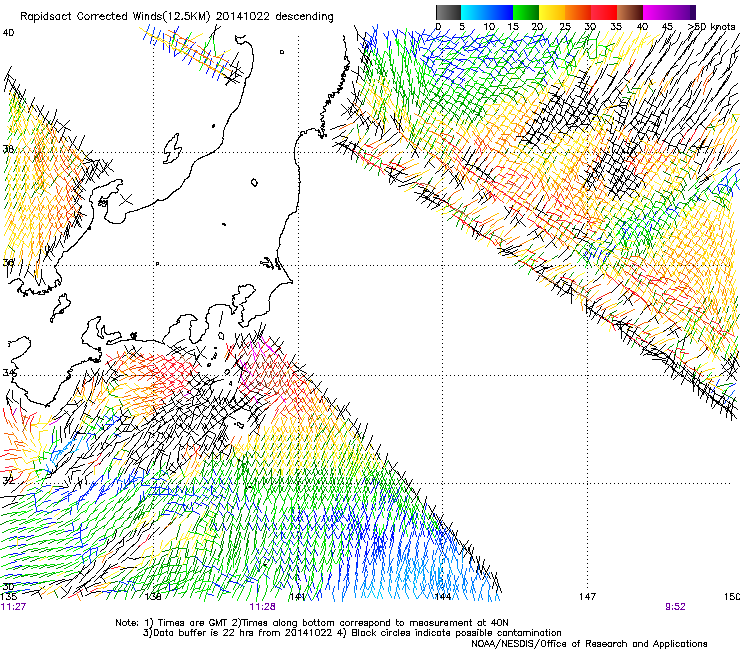Click the longitude label '144'

(443, 597)
